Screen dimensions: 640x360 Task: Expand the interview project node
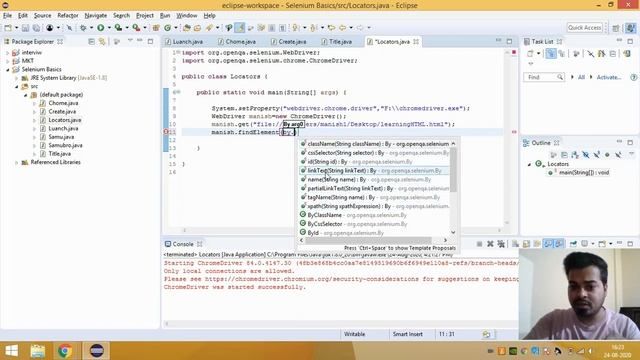pos(7,53)
